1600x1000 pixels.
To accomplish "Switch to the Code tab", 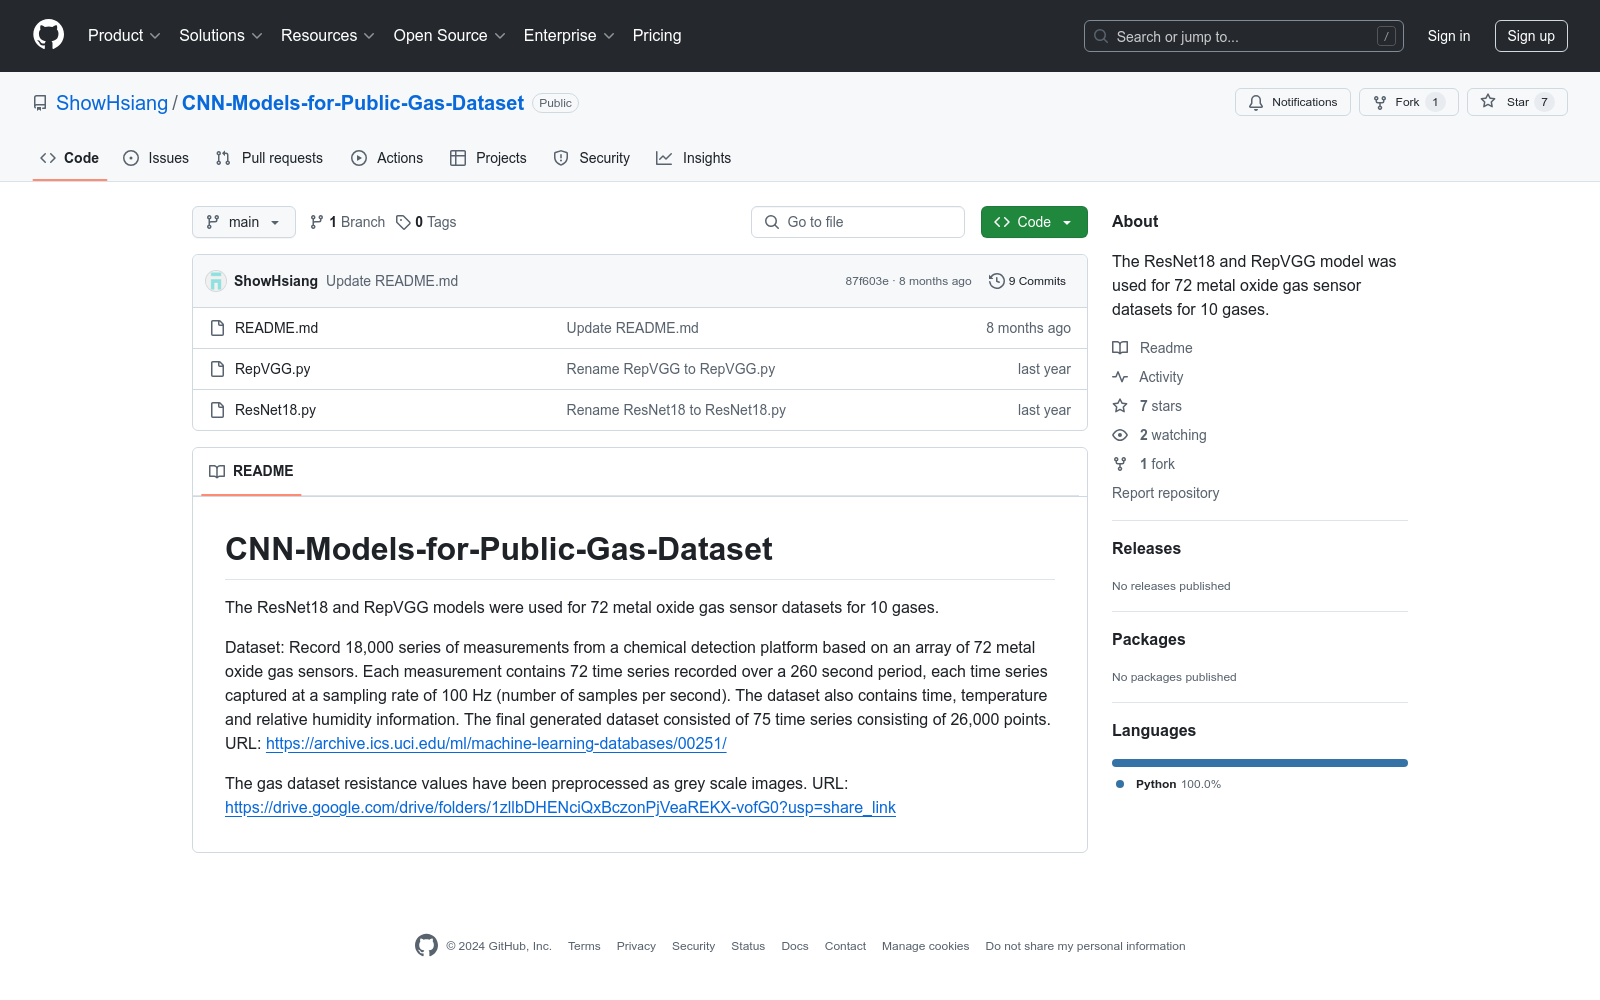I will 70,158.
